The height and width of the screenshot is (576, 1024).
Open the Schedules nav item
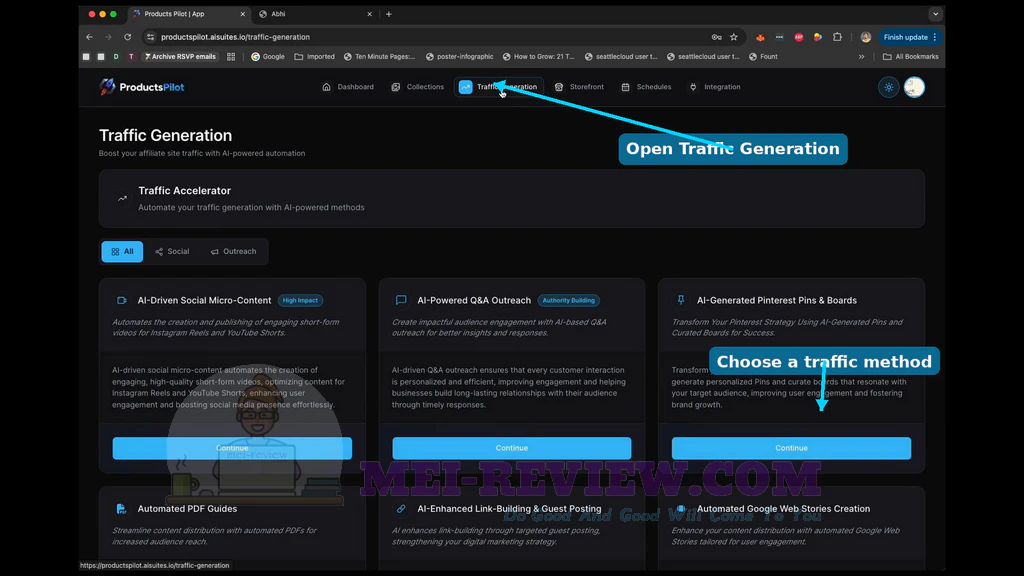pyautogui.click(x=646, y=87)
